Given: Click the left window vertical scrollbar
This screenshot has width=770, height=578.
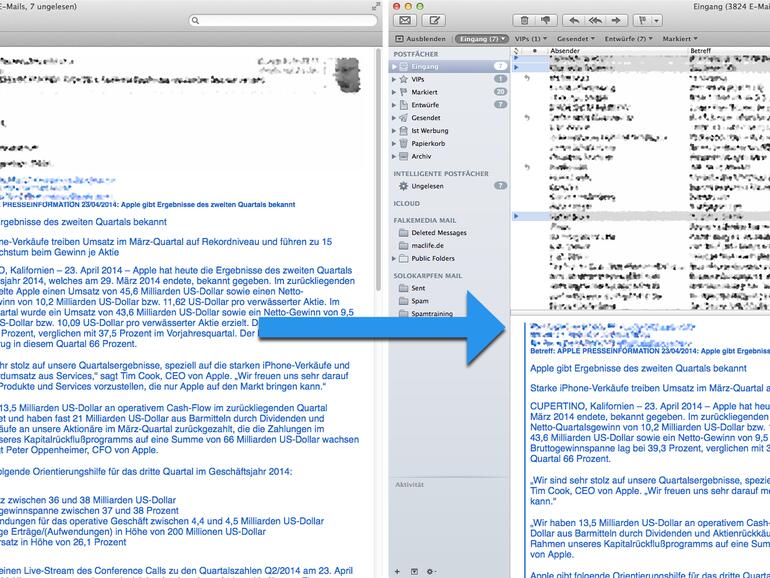Looking at the screenshot, I should point(379,169).
